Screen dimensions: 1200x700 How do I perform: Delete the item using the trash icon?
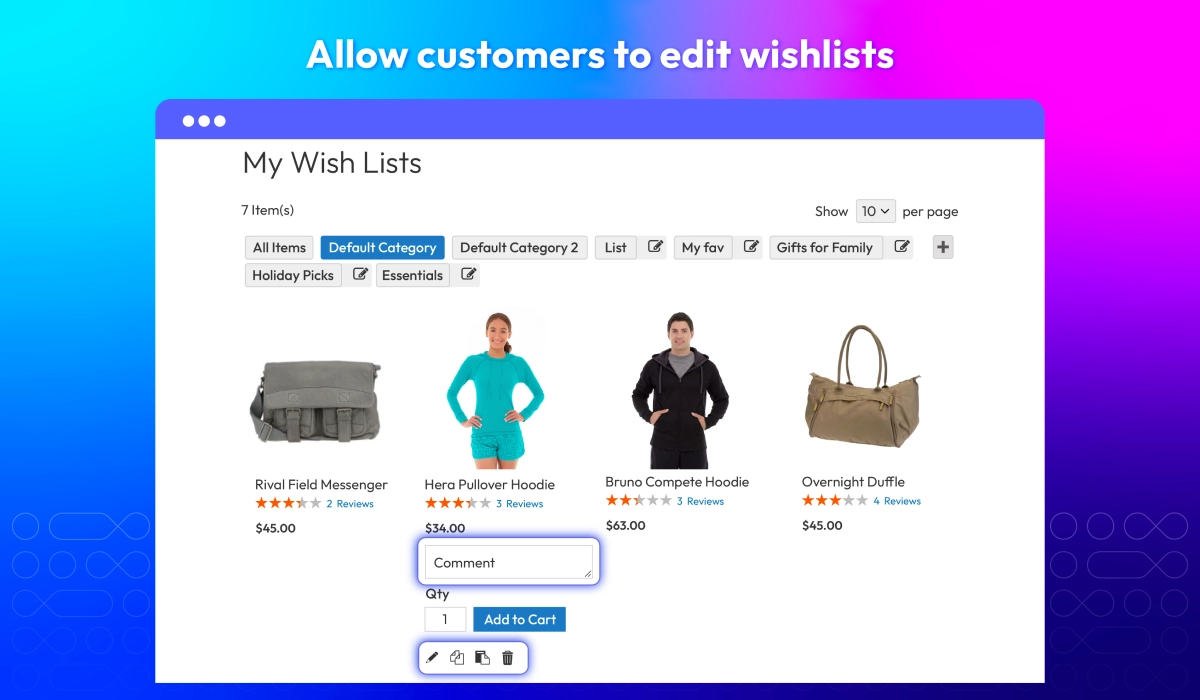[507, 657]
